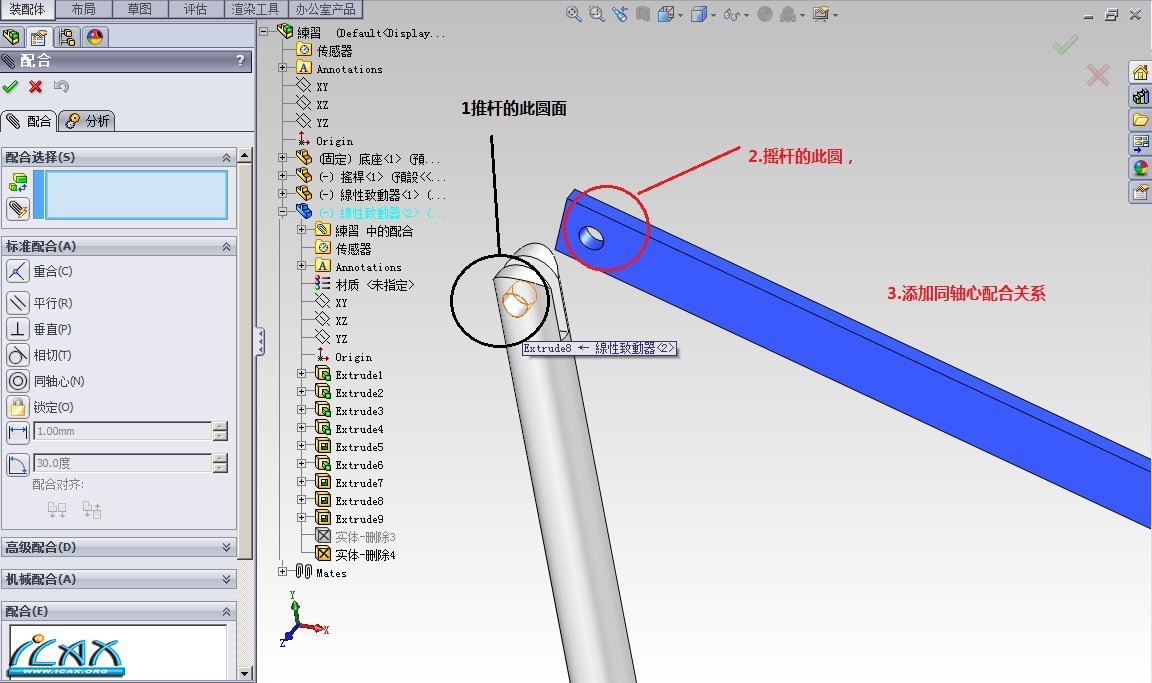Cancel the mate with the red X

(36, 87)
